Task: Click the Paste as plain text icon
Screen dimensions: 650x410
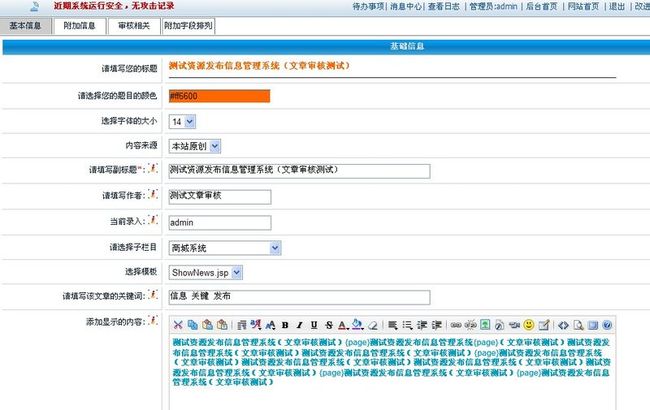Action: point(222,325)
